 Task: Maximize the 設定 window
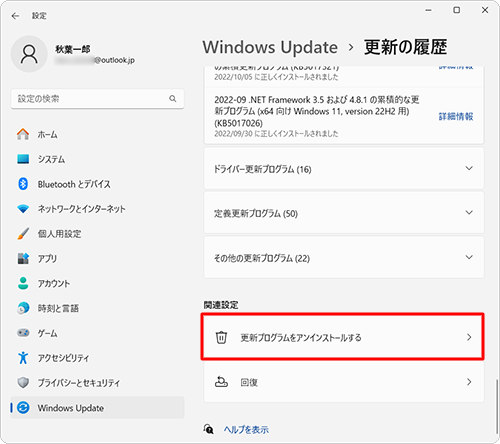click(x=457, y=10)
